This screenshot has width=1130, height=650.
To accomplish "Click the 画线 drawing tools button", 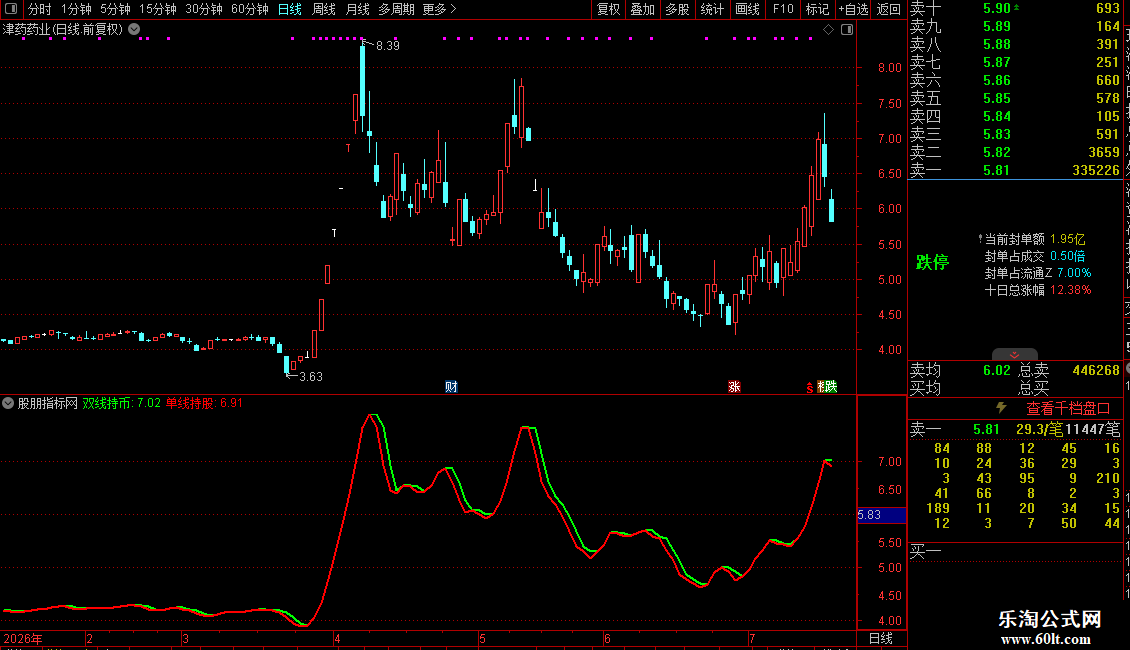I will coord(747,9).
